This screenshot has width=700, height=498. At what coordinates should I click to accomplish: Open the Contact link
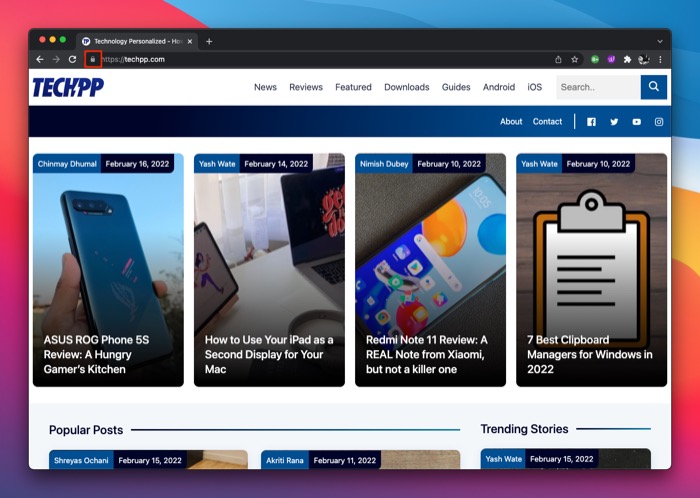pos(547,121)
